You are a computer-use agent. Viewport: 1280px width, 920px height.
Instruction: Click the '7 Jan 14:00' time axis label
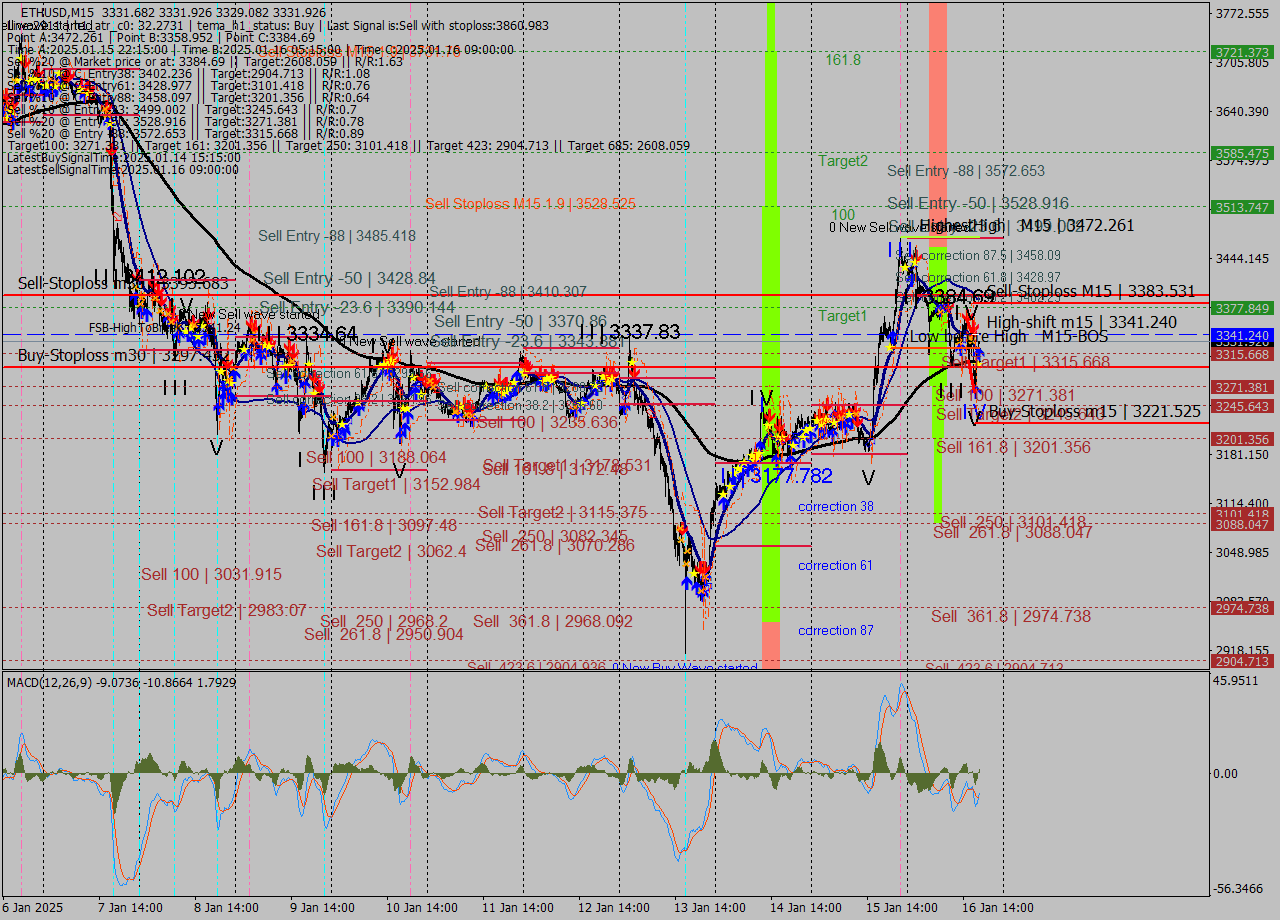point(129,908)
